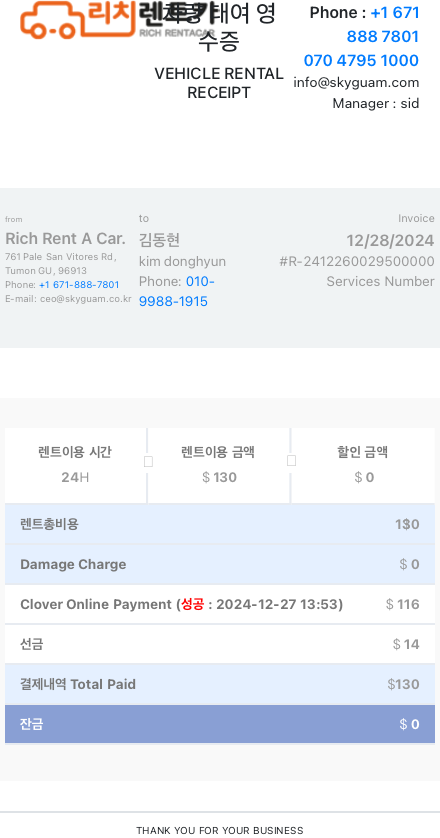The image size is (440, 838).
Task: Click the orange Rich Rentacar car logo
Action: (78, 20)
